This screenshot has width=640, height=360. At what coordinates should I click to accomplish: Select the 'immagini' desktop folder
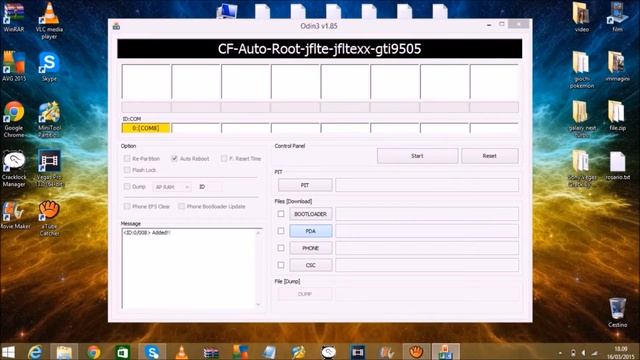(x=617, y=66)
